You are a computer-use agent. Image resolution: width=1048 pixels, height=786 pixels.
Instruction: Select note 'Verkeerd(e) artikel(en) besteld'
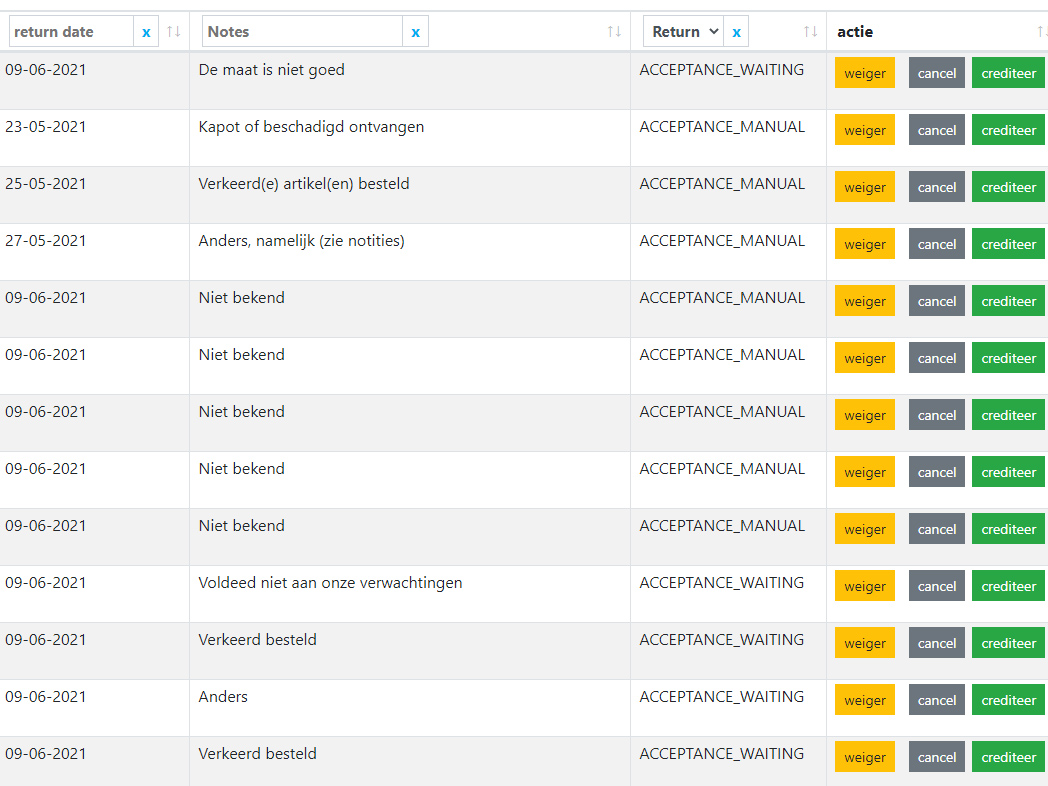[303, 184]
